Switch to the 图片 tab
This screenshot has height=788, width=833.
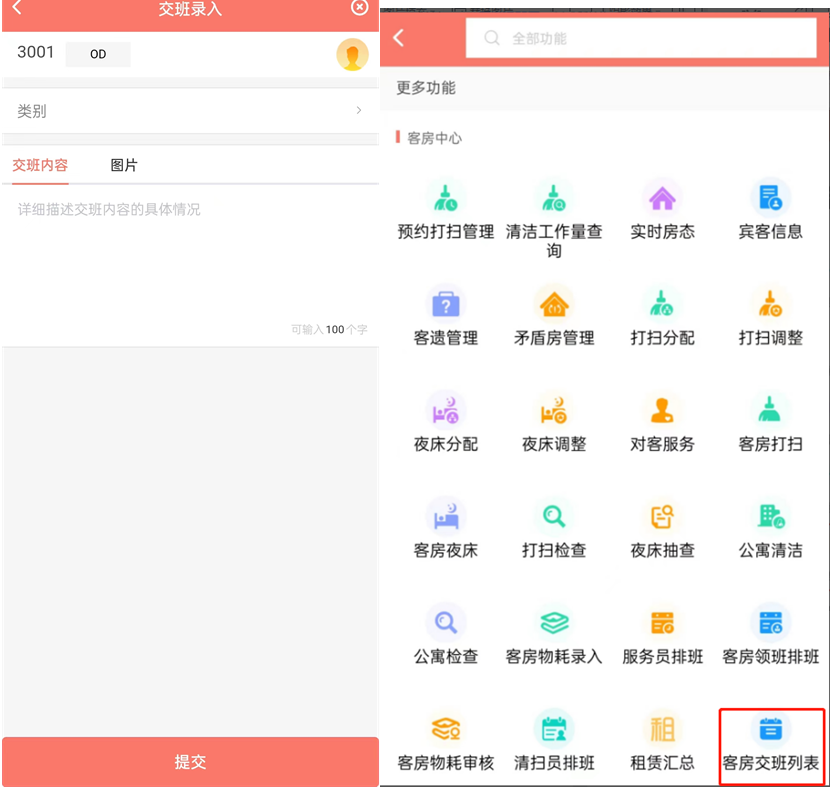click(124, 165)
